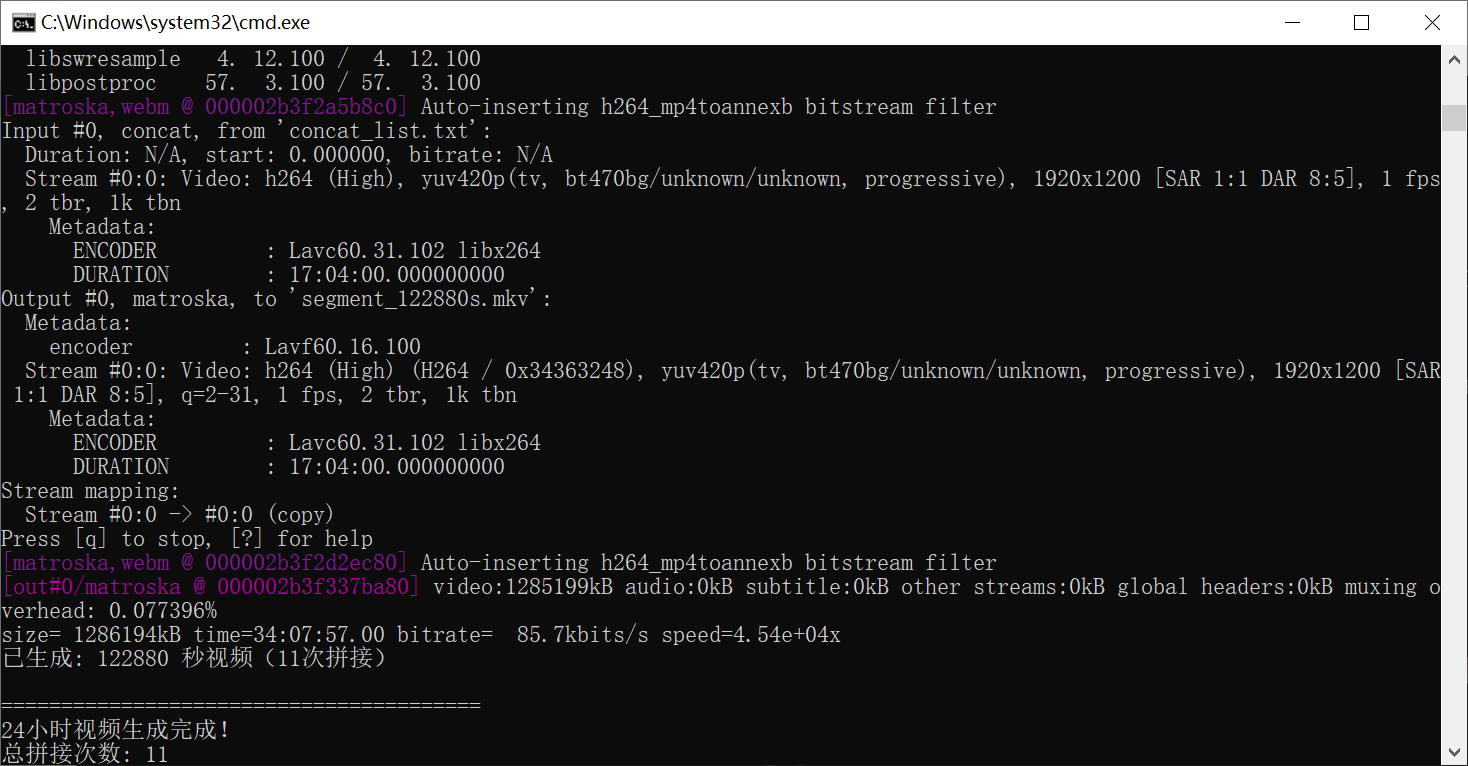This screenshot has height=766, width=1468.
Task: Open the cmd.exe title bar system icon
Action: [x=23, y=22]
